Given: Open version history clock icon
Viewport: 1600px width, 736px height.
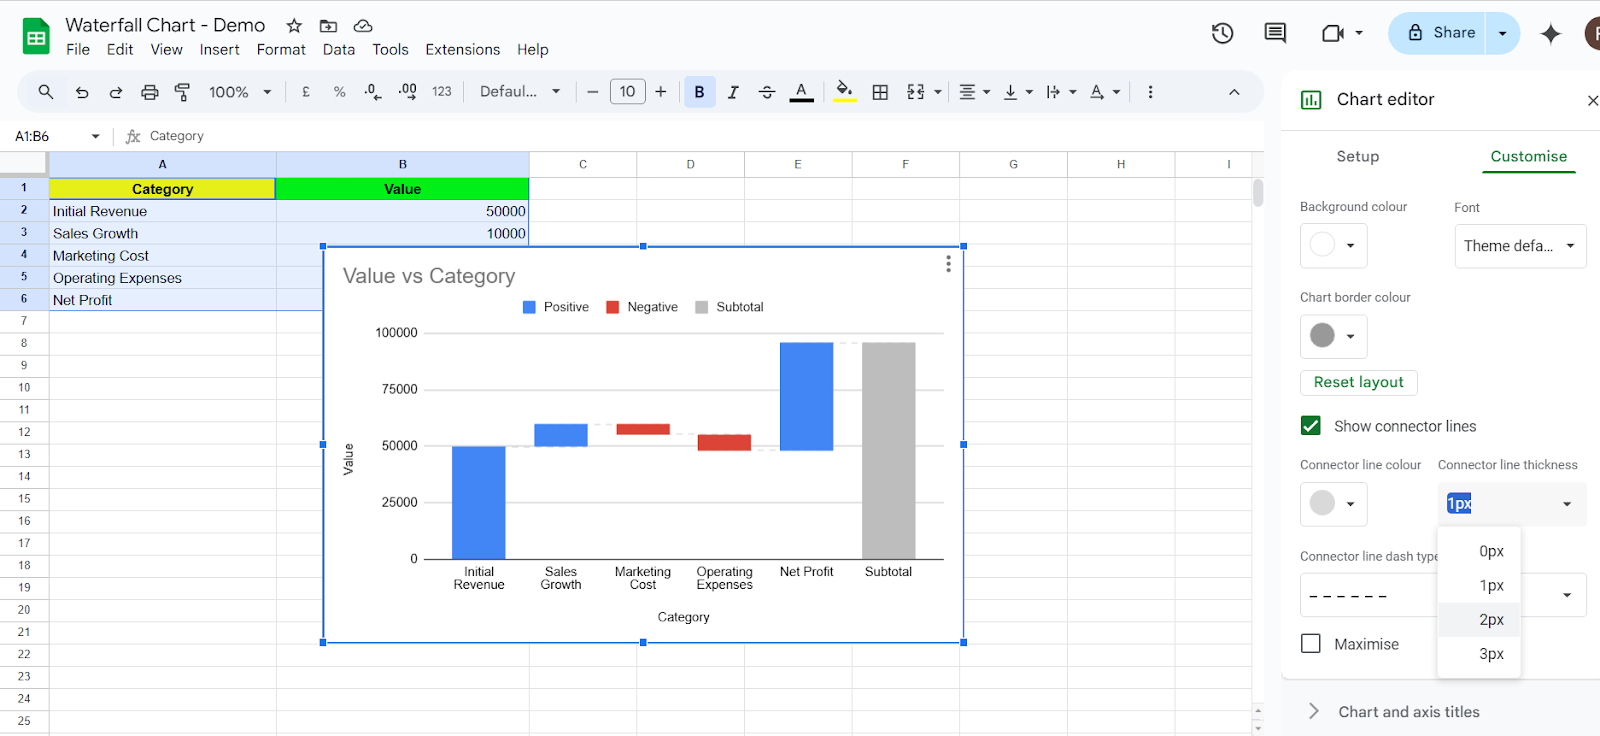Looking at the screenshot, I should tap(1222, 33).
